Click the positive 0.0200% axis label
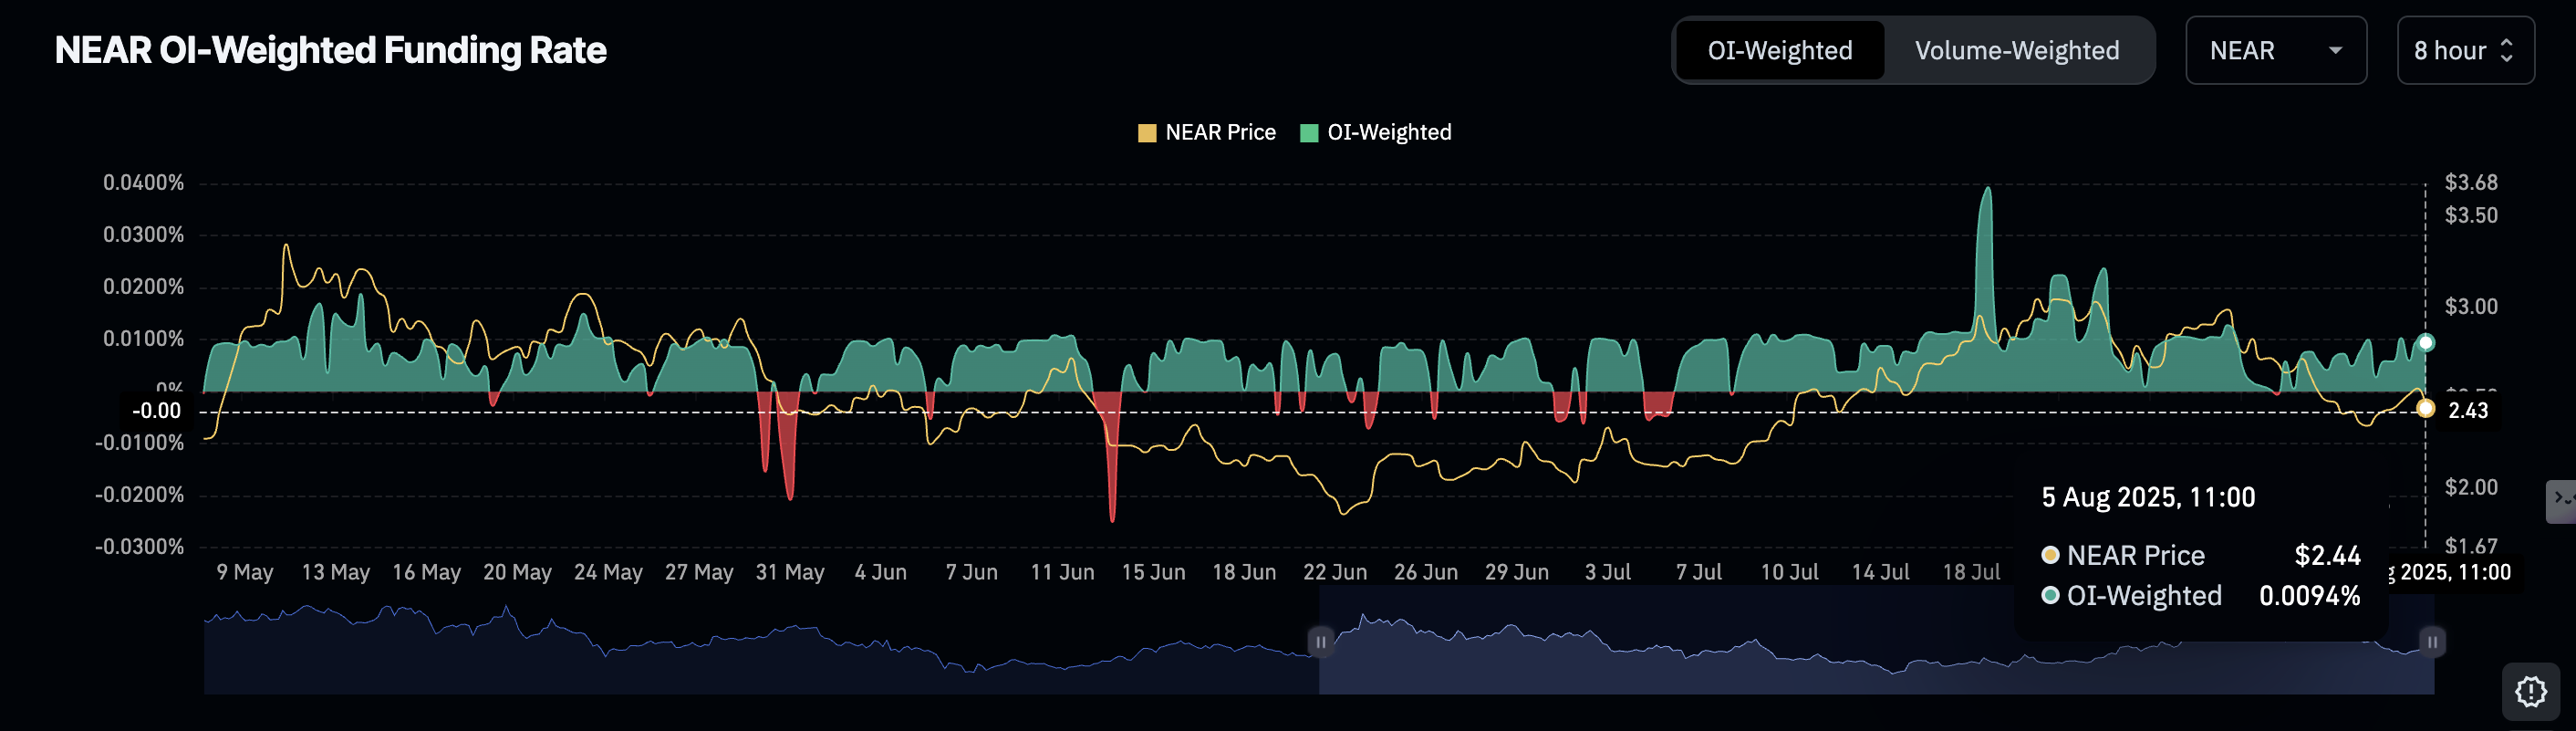 (144, 286)
